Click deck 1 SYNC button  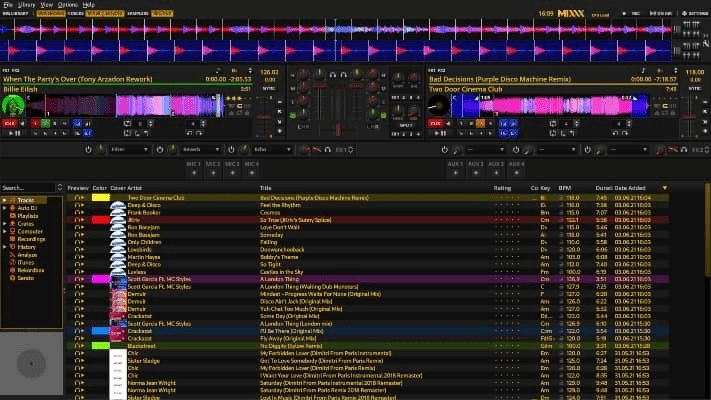coord(269,88)
